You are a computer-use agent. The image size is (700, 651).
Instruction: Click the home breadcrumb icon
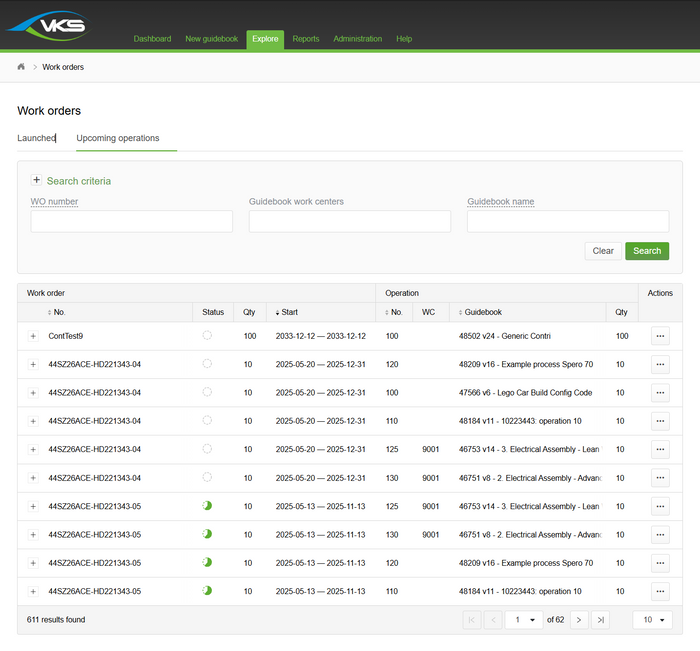(x=21, y=67)
